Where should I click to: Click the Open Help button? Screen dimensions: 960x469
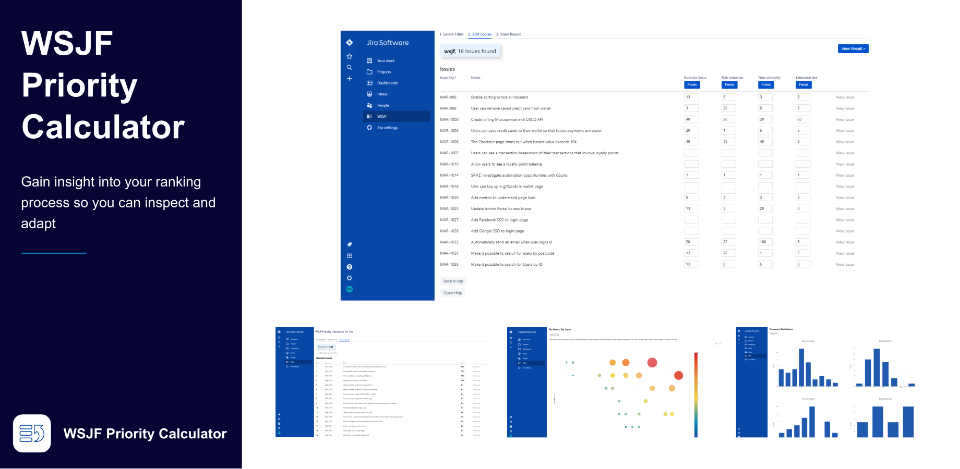coord(452,292)
